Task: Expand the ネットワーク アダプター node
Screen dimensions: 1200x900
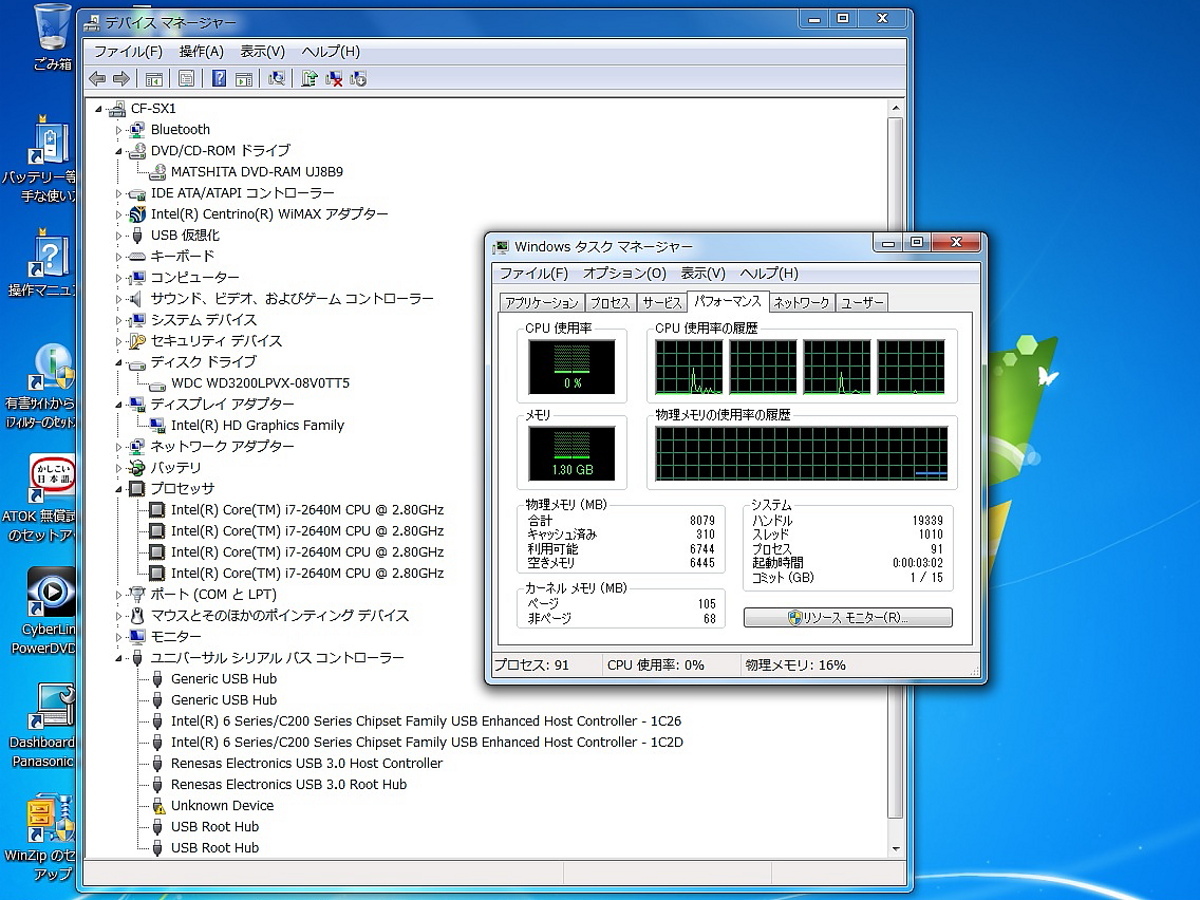Action: [x=118, y=447]
